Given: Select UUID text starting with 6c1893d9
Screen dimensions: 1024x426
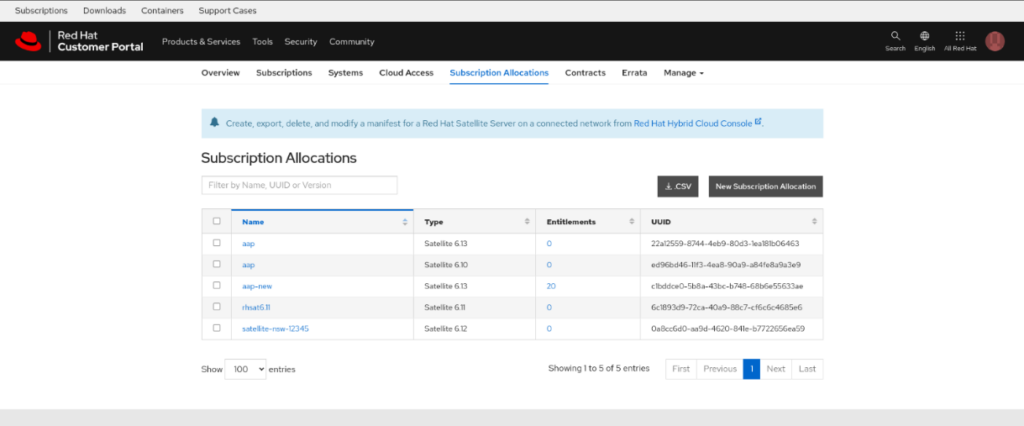Looking at the screenshot, I should click(726, 307).
